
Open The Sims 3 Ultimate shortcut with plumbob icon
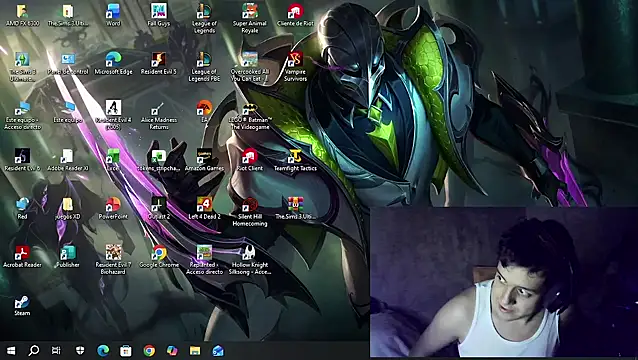tap(22, 67)
